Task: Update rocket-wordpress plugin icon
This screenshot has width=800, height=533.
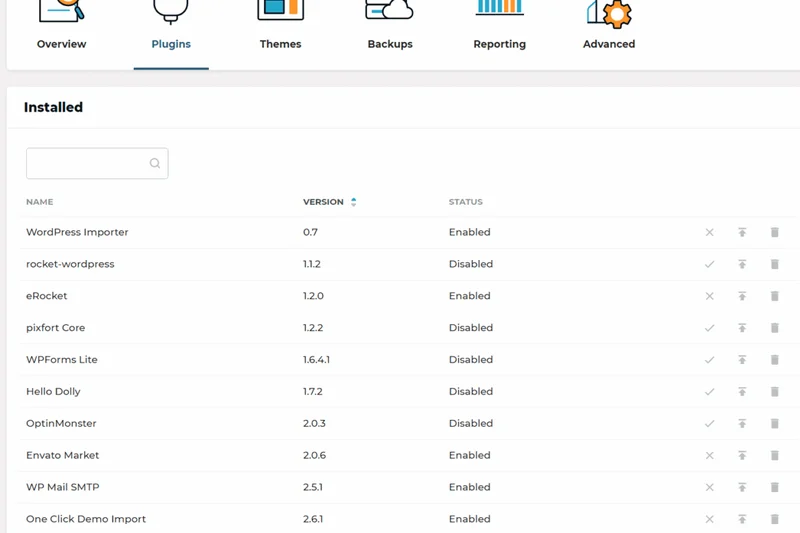Action: (742, 264)
